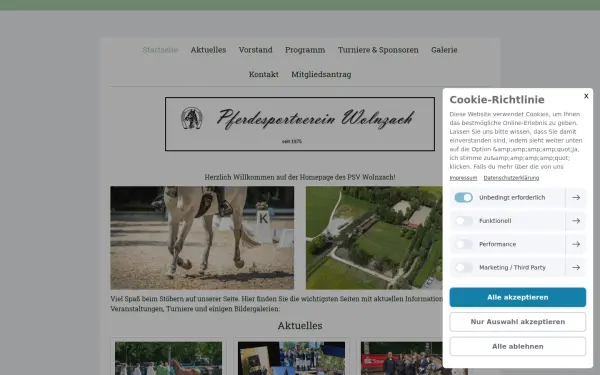Open the Kontakt menu item
The image size is (600, 375).
pyautogui.click(x=264, y=74)
